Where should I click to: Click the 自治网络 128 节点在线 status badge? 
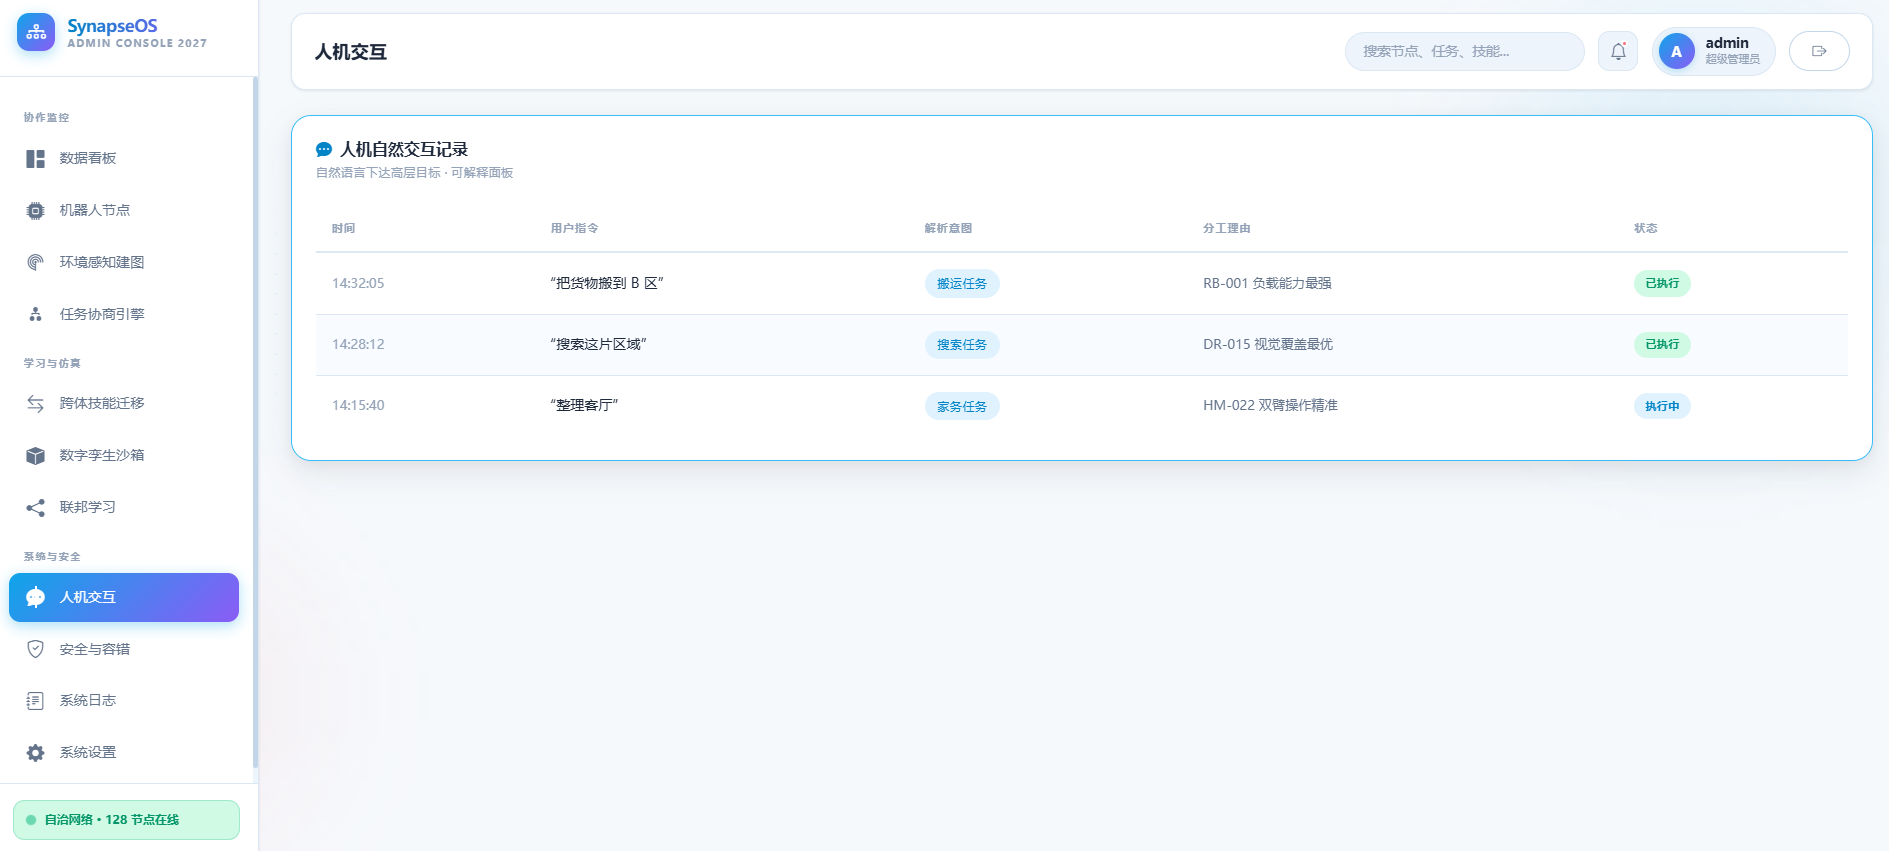(126, 820)
